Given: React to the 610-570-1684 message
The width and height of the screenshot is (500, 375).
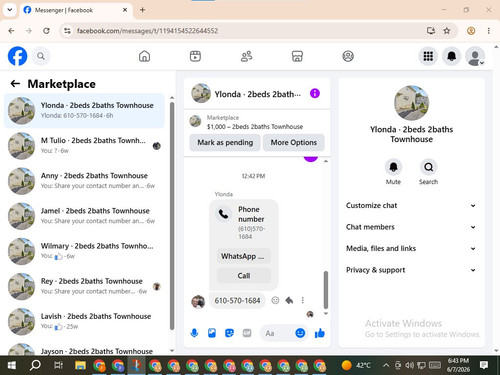Looking at the screenshot, I should tap(275, 300).
